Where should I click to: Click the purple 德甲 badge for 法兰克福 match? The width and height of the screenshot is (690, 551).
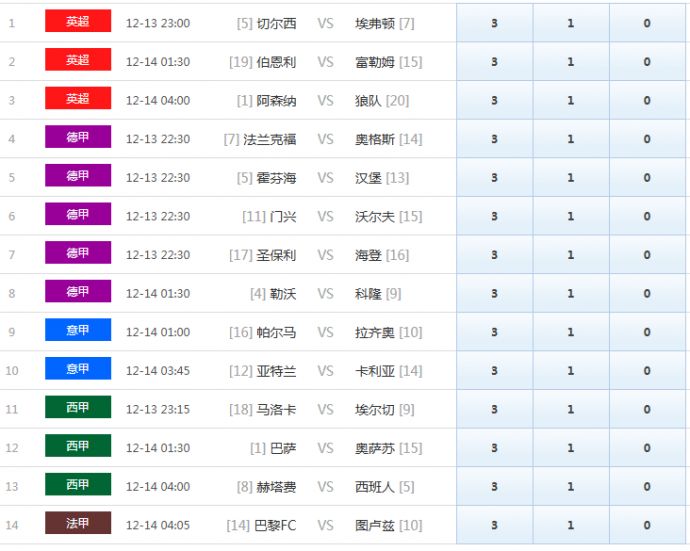78,138
